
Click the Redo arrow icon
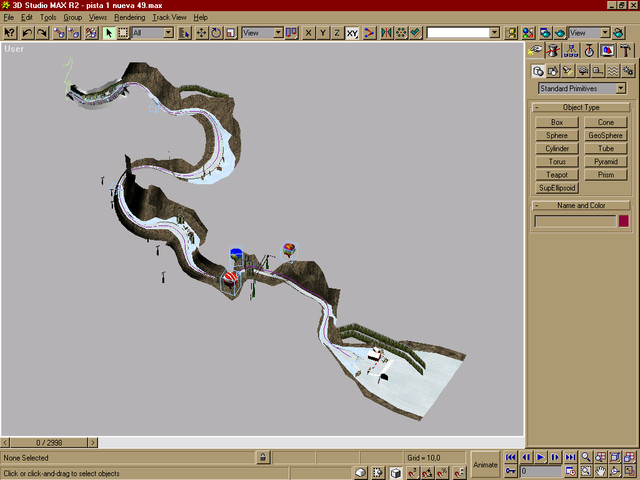pyautogui.click(x=42, y=33)
